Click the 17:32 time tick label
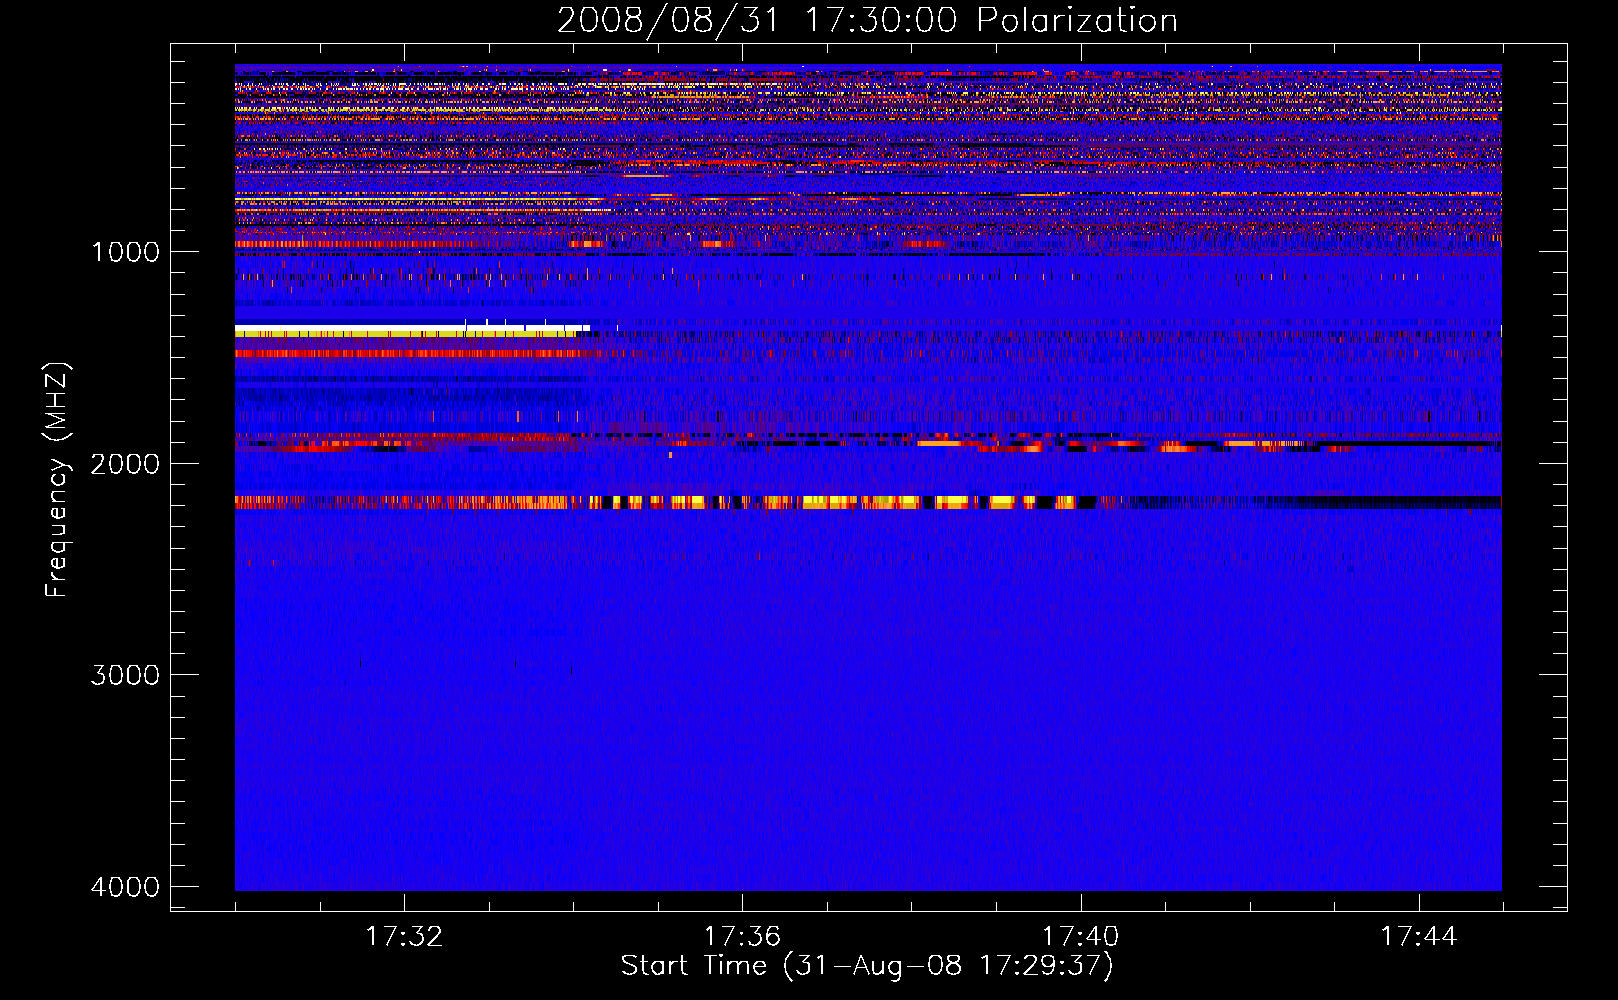 click(x=404, y=937)
